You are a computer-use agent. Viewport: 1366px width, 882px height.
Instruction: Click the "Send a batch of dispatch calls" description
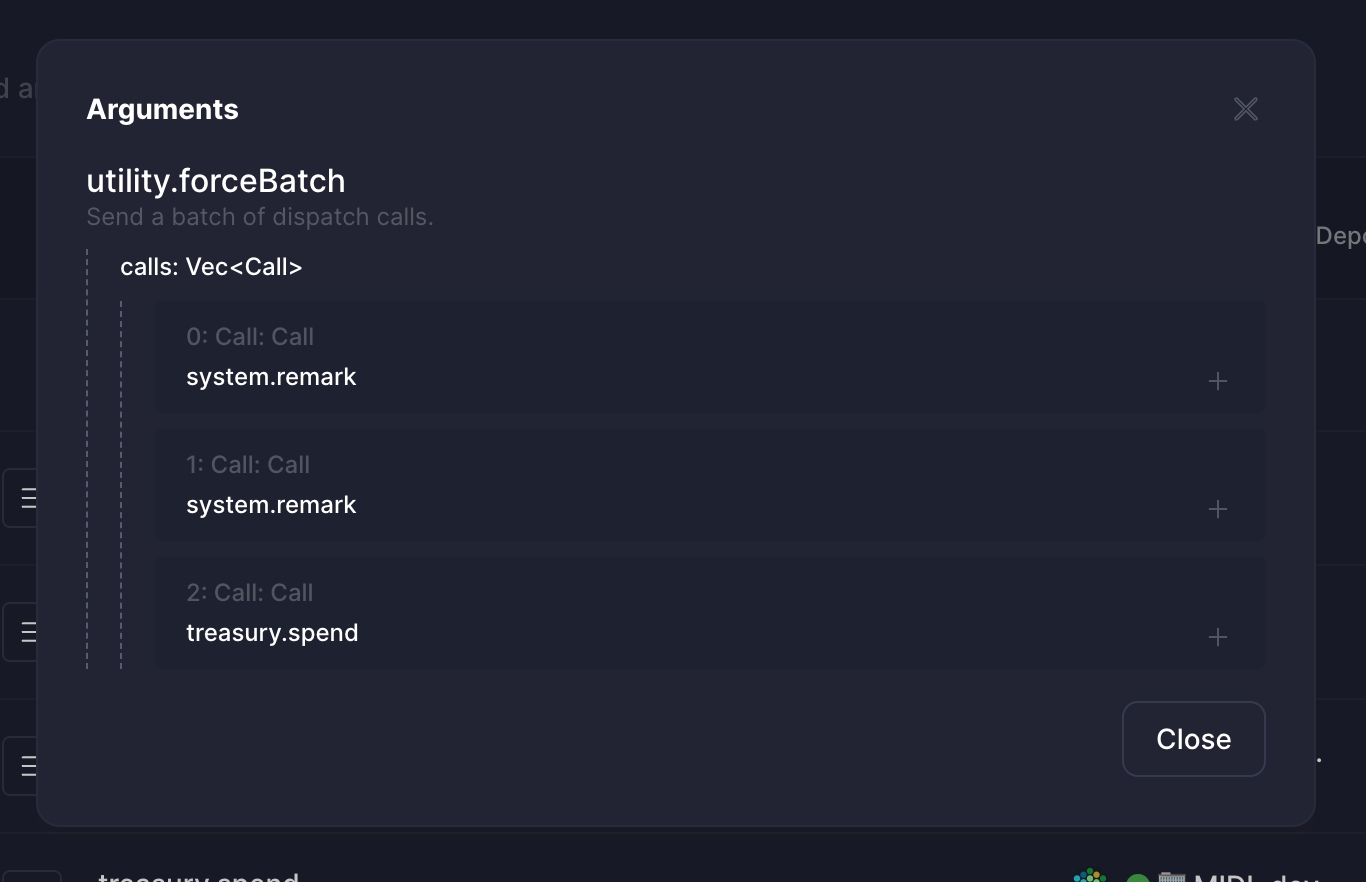259,216
